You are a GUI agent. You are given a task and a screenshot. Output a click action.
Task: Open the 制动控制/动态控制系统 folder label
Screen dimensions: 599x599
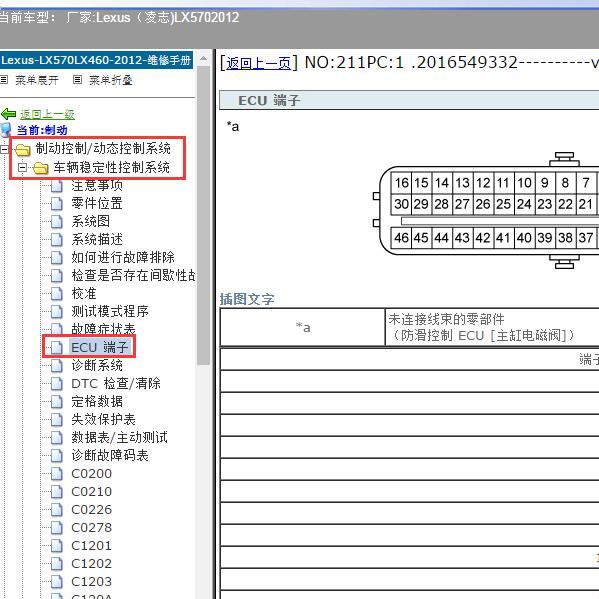point(103,148)
